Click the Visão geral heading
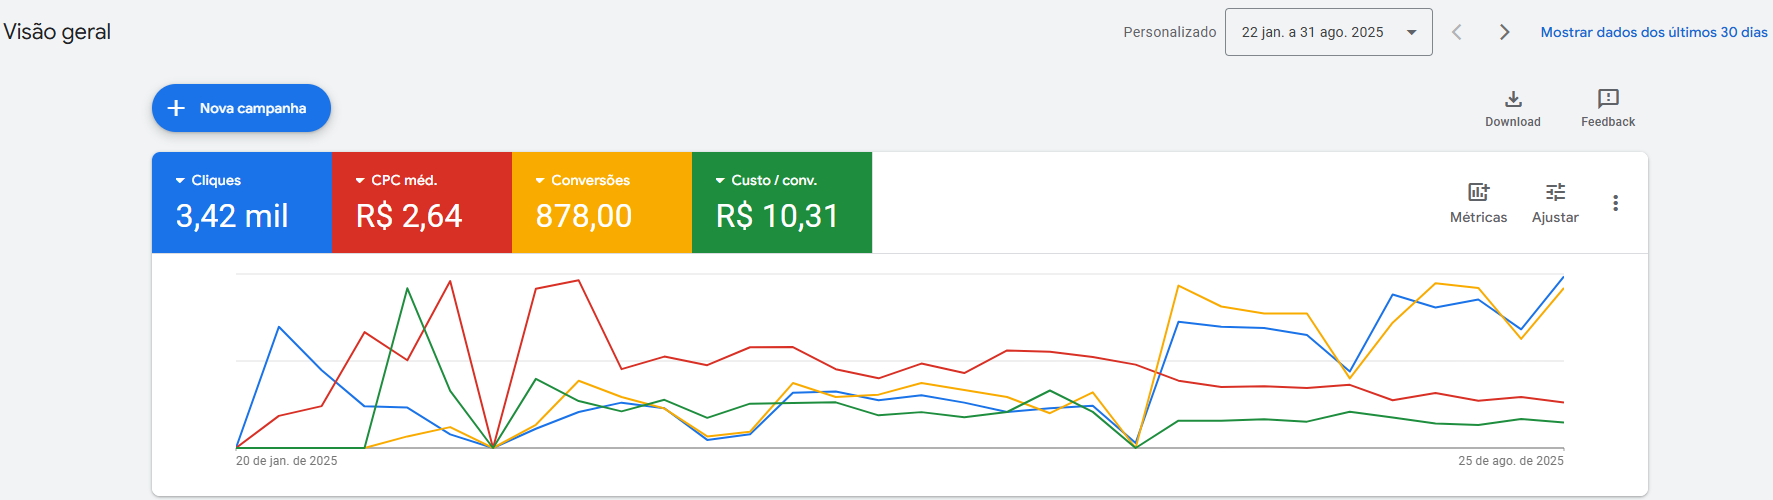This screenshot has width=1773, height=500. (x=57, y=32)
